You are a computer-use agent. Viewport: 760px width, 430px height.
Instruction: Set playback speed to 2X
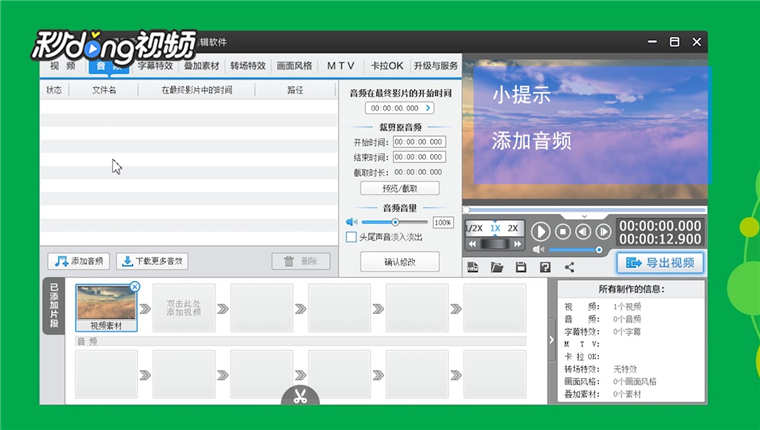pyautogui.click(x=513, y=228)
